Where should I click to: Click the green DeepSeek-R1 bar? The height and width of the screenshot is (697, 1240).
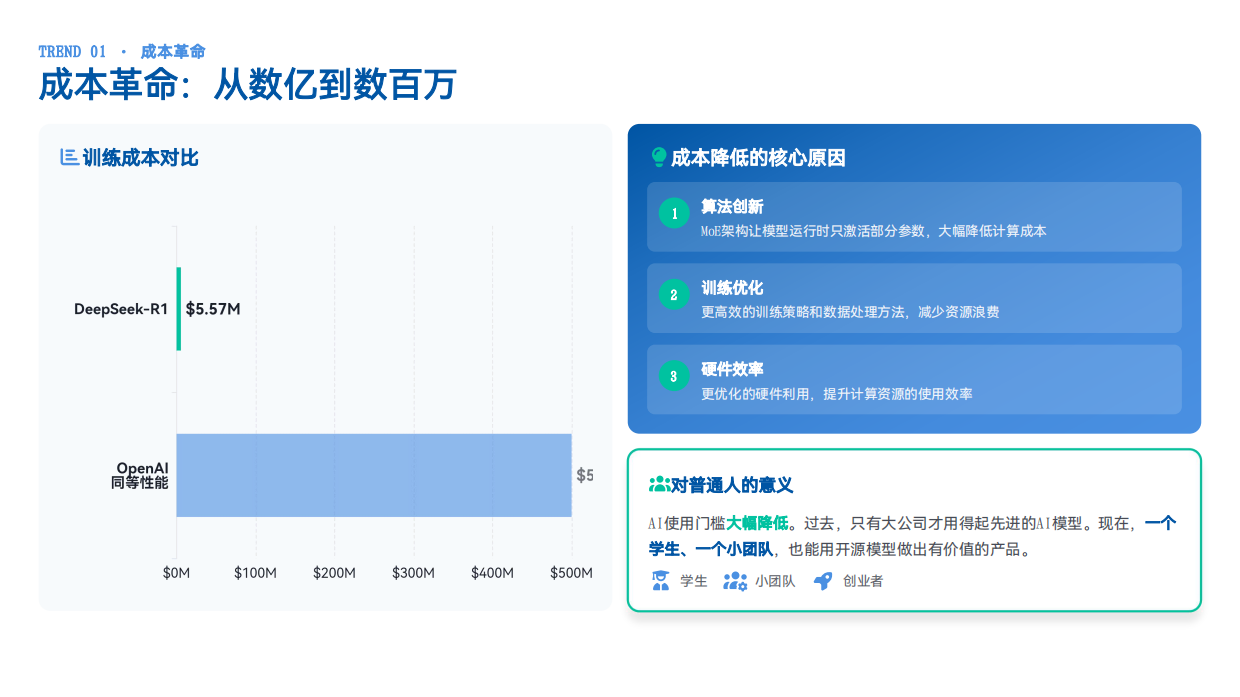click(179, 309)
